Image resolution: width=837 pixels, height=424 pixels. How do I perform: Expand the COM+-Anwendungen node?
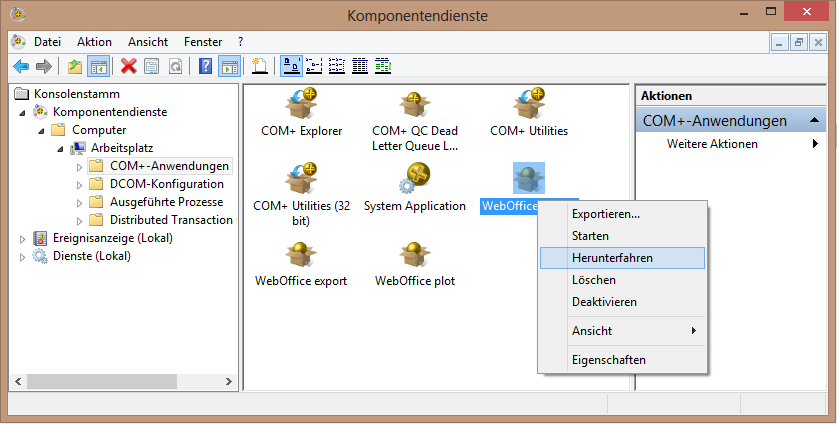tap(80, 167)
